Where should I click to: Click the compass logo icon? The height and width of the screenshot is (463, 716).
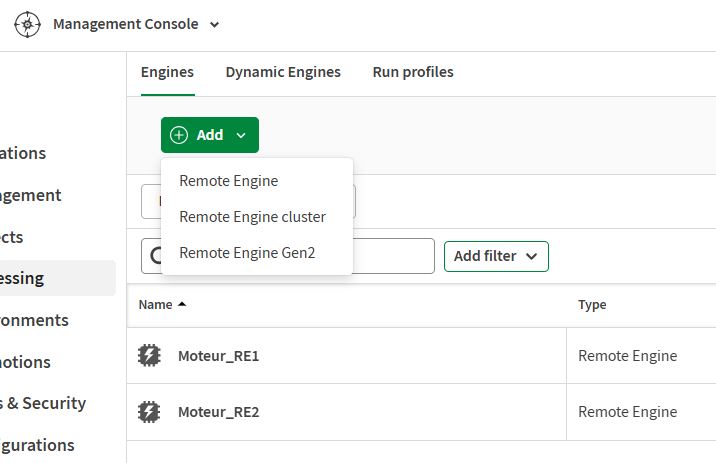point(28,24)
